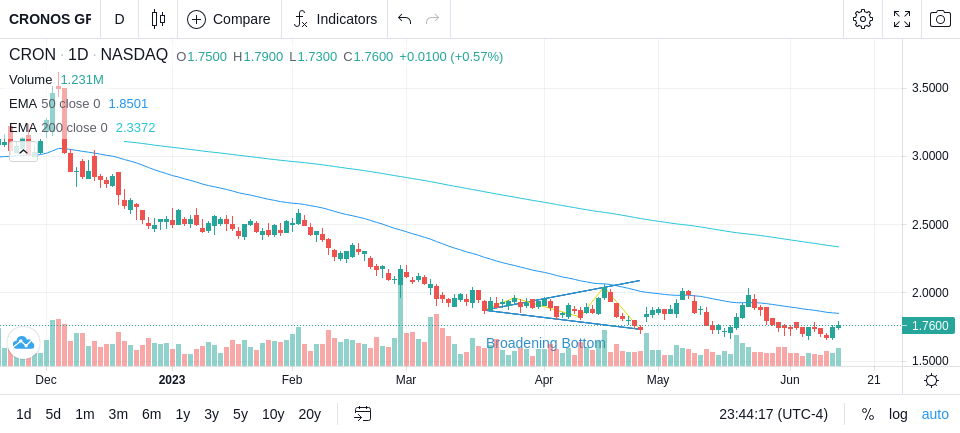960x433 pixels.
Task: Click the change value +0.0100 (+0.57%)
Action: click(x=451, y=57)
